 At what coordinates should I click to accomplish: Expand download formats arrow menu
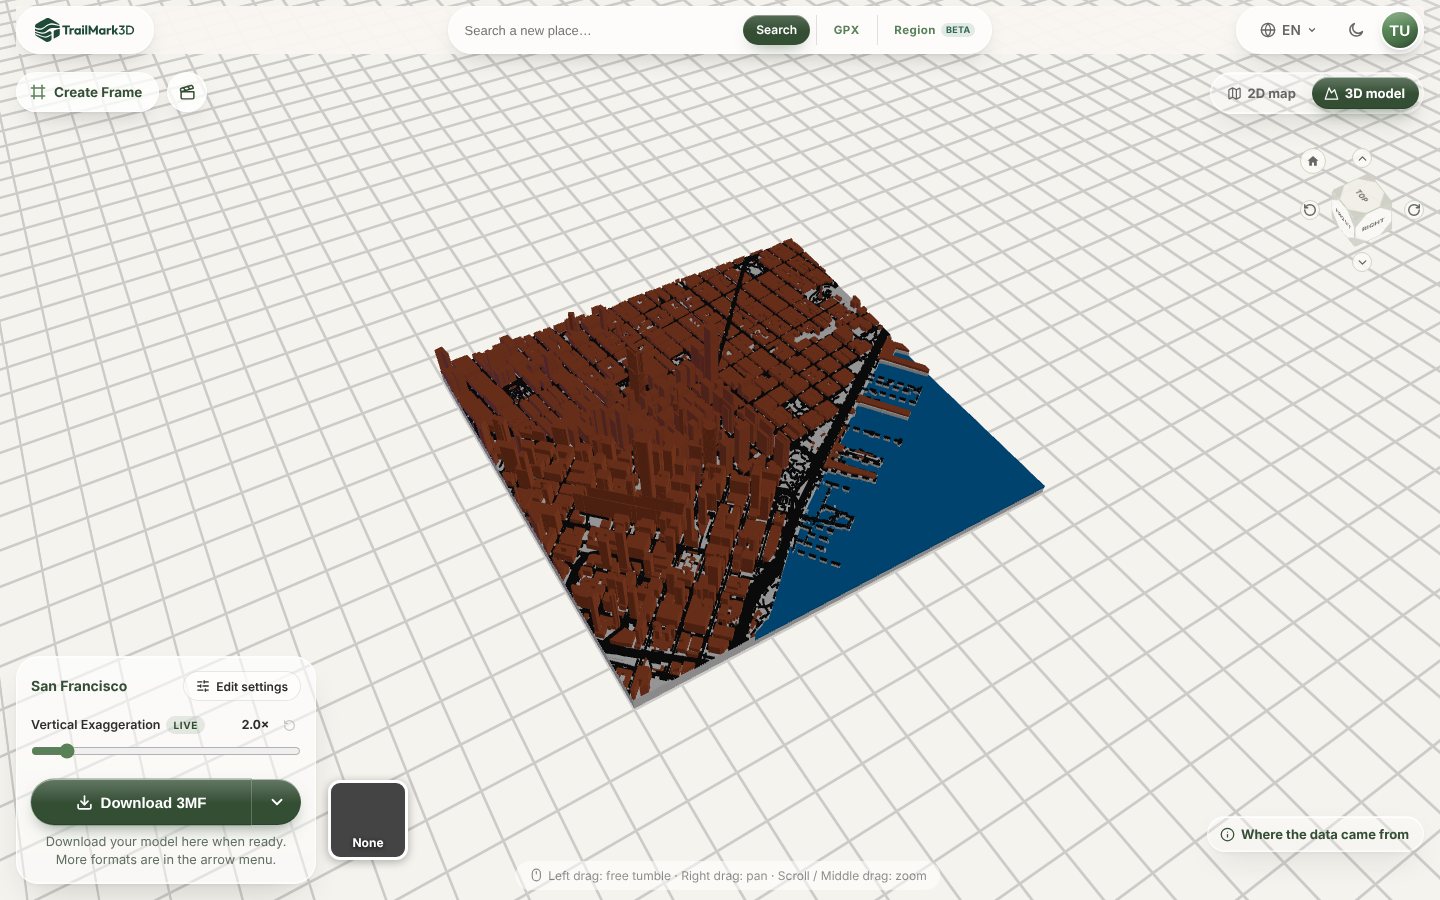tap(277, 802)
